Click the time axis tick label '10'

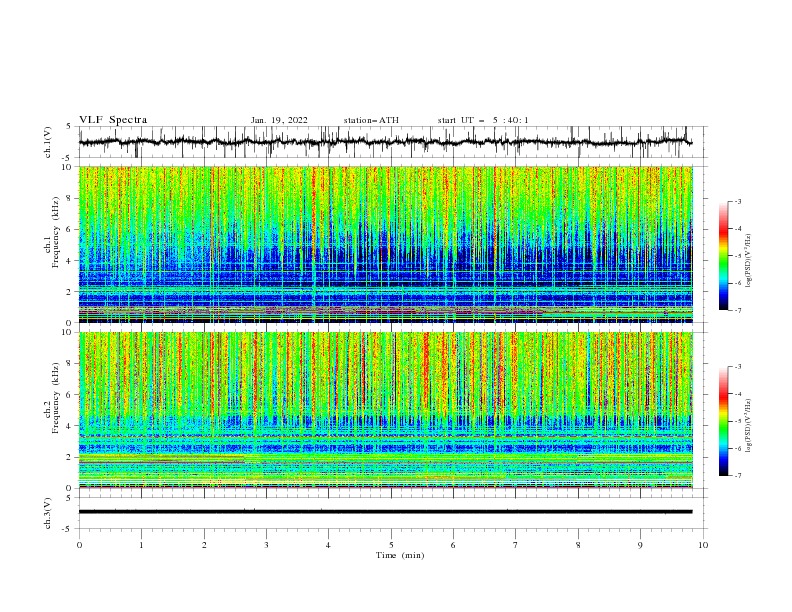tap(703, 545)
